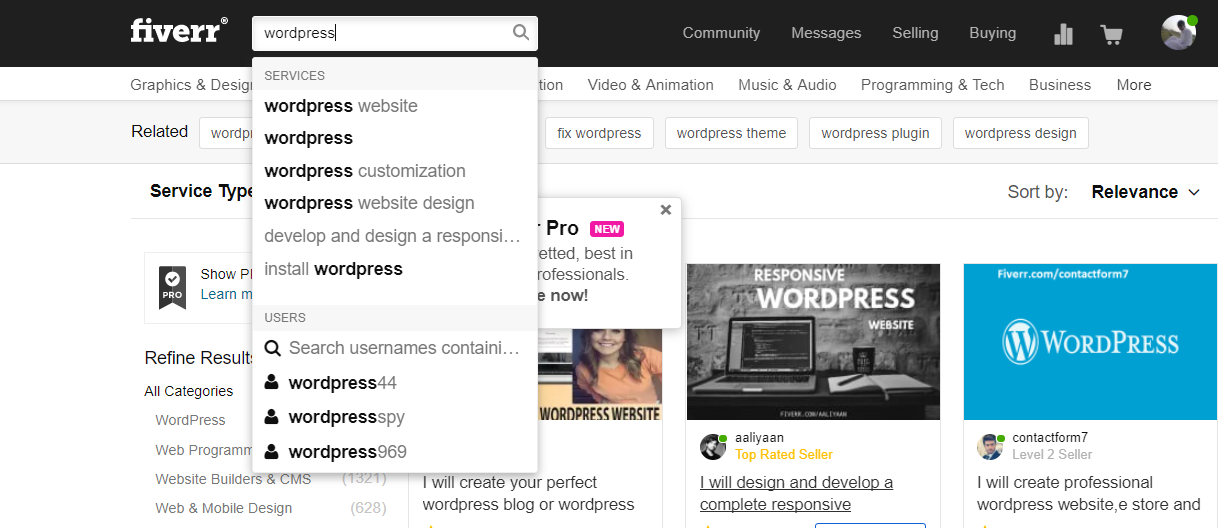Click contactform7's seller avatar
Image resolution: width=1218 pixels, height=528 pixels.
990,446
